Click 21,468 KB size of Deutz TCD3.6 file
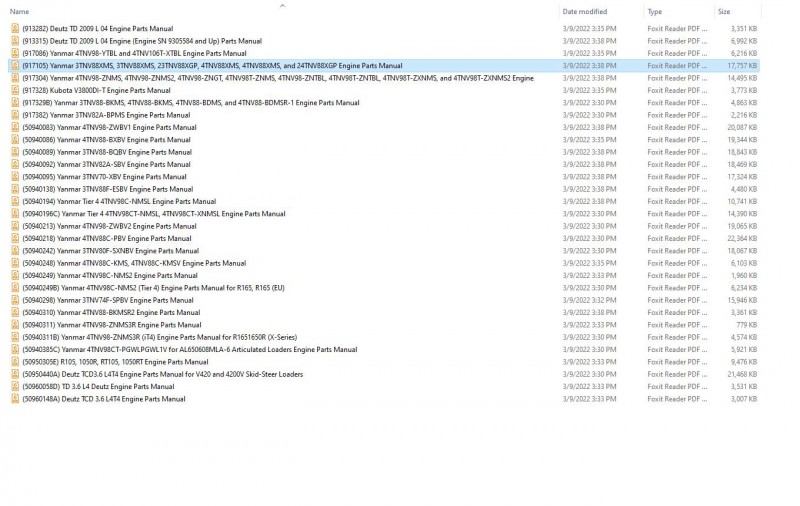Image resolution: width=800 pixels, height=506 pixels. click(742, 374)
